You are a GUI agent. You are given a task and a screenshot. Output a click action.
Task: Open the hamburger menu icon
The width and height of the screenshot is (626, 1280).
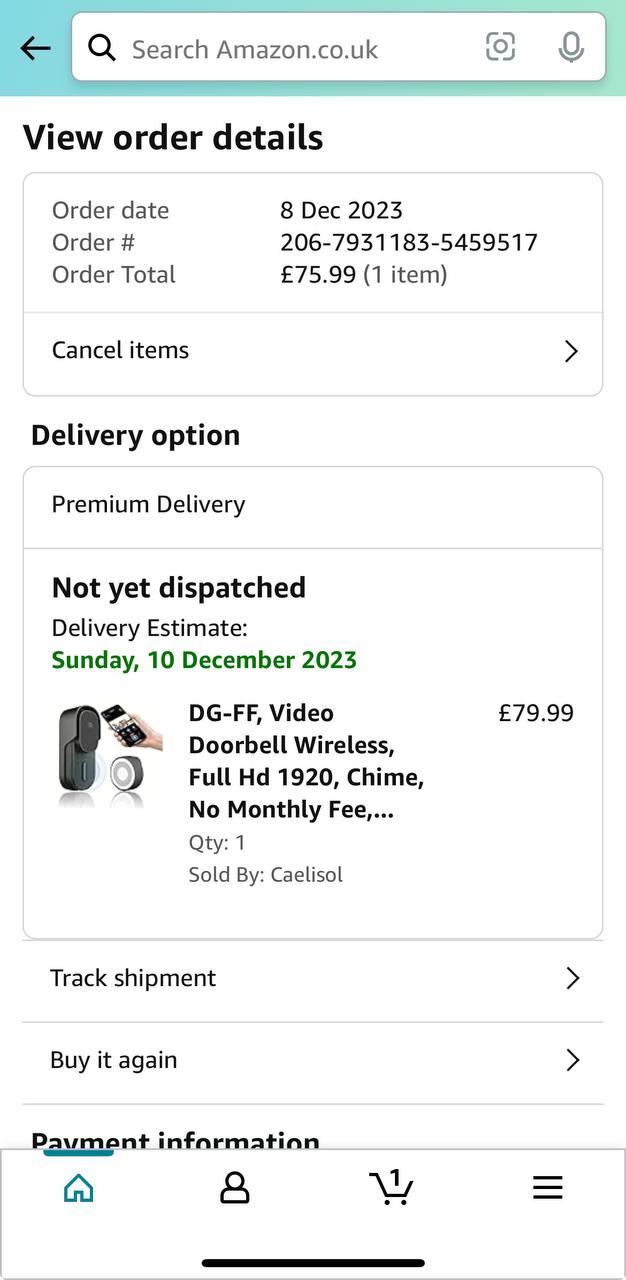[x=547, y=1187]
